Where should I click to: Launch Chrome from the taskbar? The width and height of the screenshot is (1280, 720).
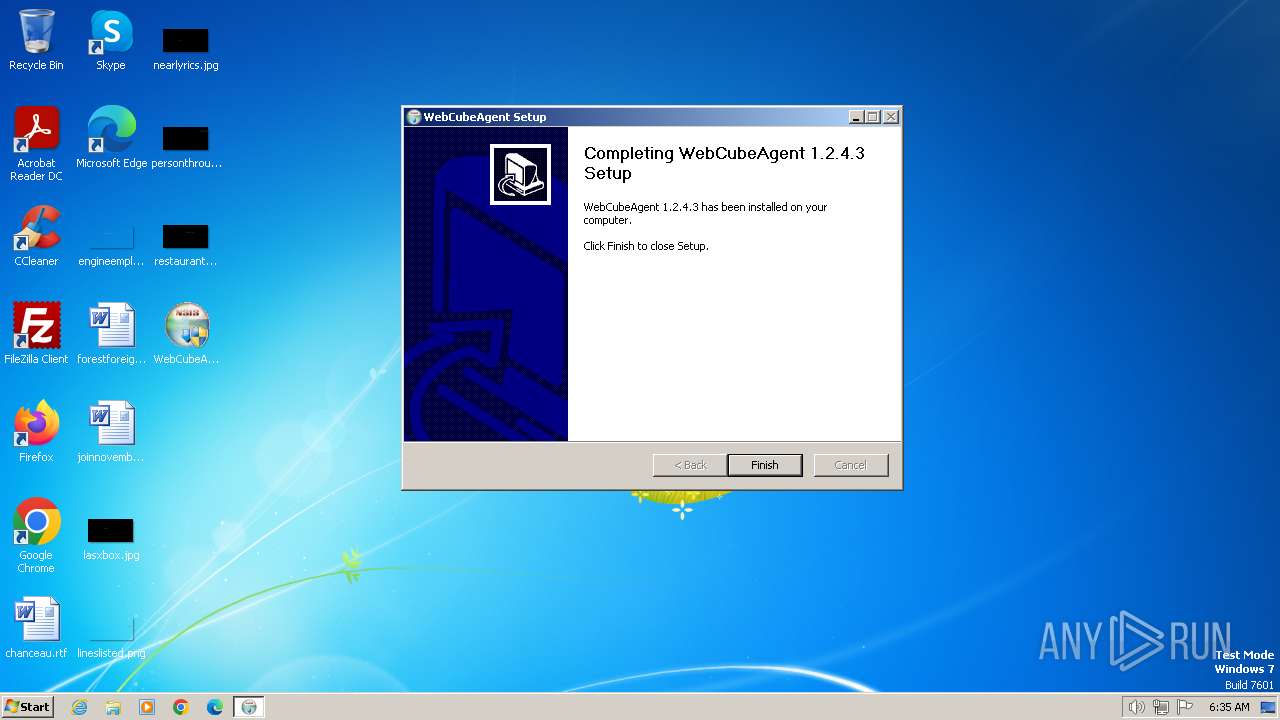pos(181,707)
